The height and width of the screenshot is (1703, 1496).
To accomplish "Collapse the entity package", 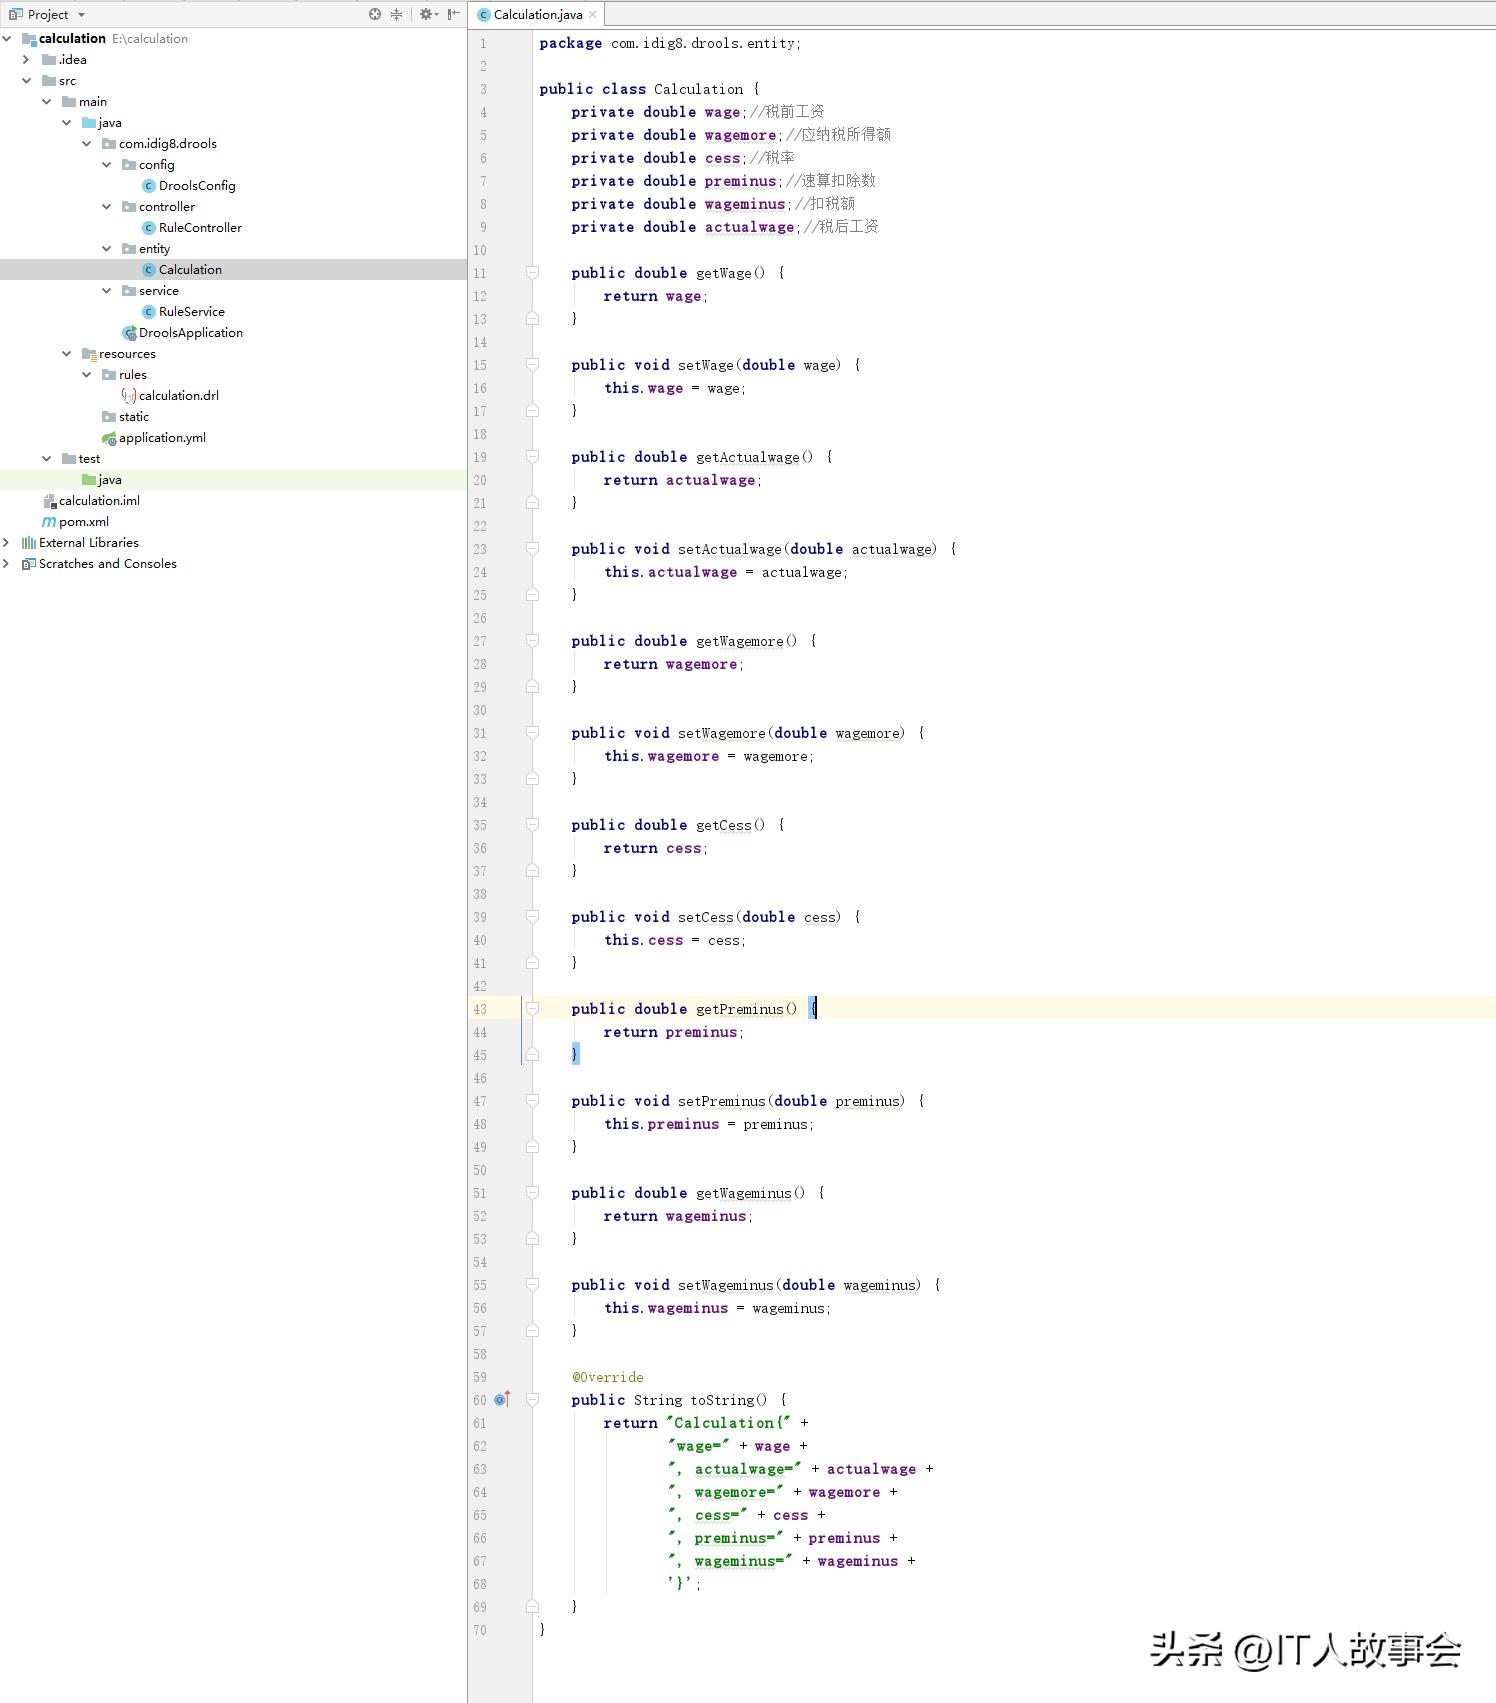I will [107, 249].
